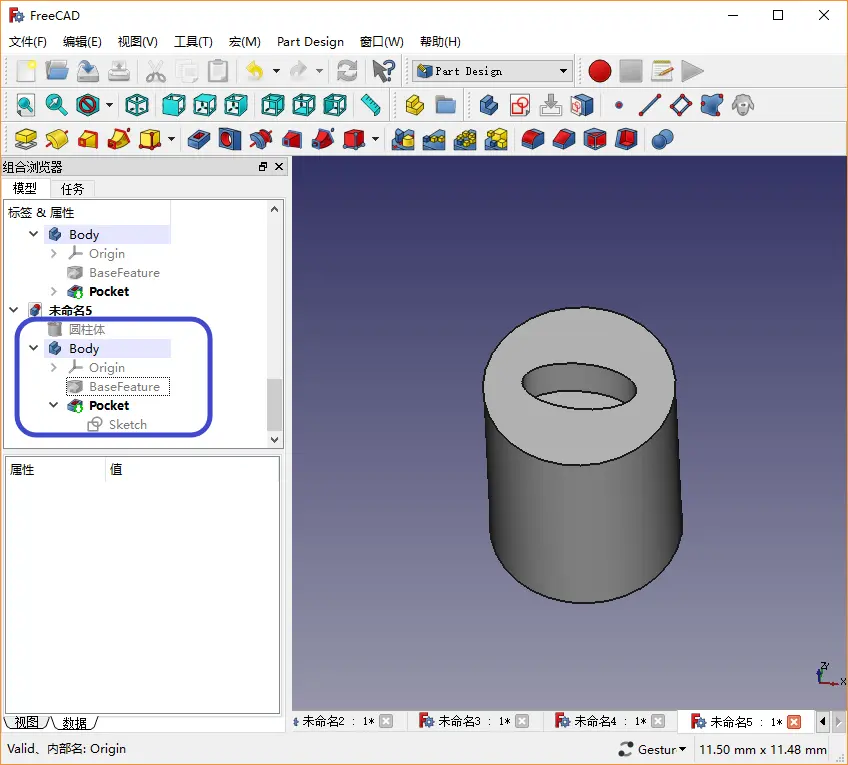Start macro recording with the red circle

pyautogui.click(x=599, y=71)
